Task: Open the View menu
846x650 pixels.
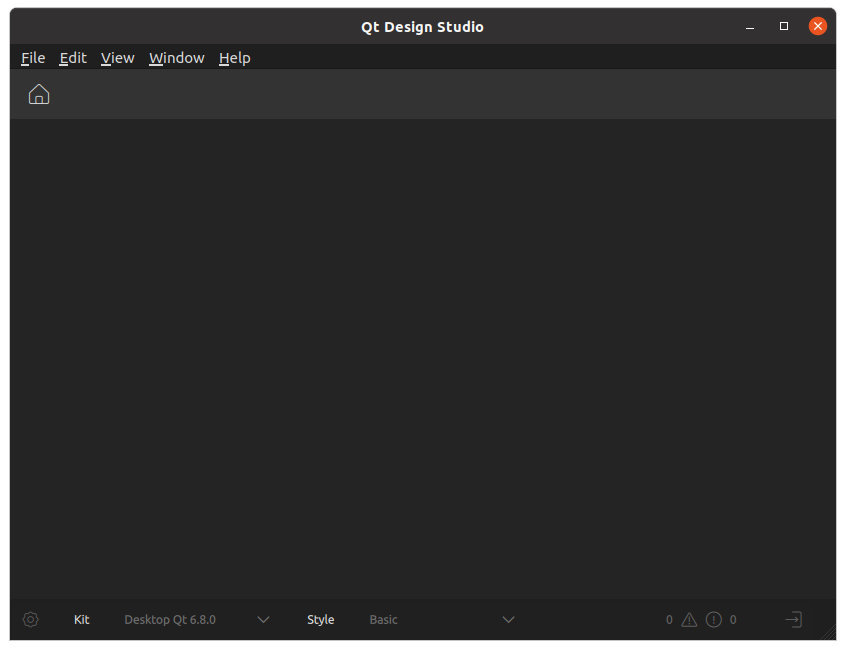Action: [118, 58]
